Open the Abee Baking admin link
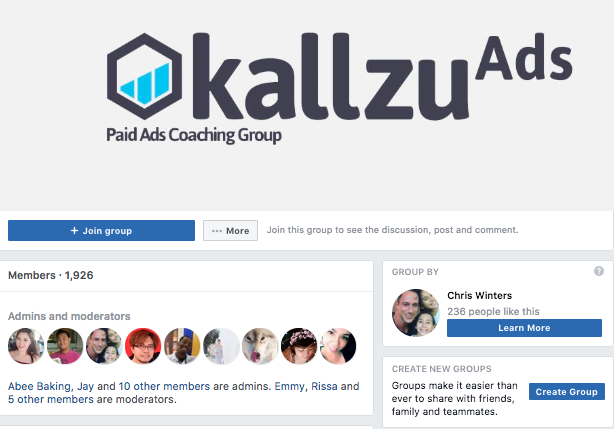The image size is (614, 429). (x=39, y=386)
